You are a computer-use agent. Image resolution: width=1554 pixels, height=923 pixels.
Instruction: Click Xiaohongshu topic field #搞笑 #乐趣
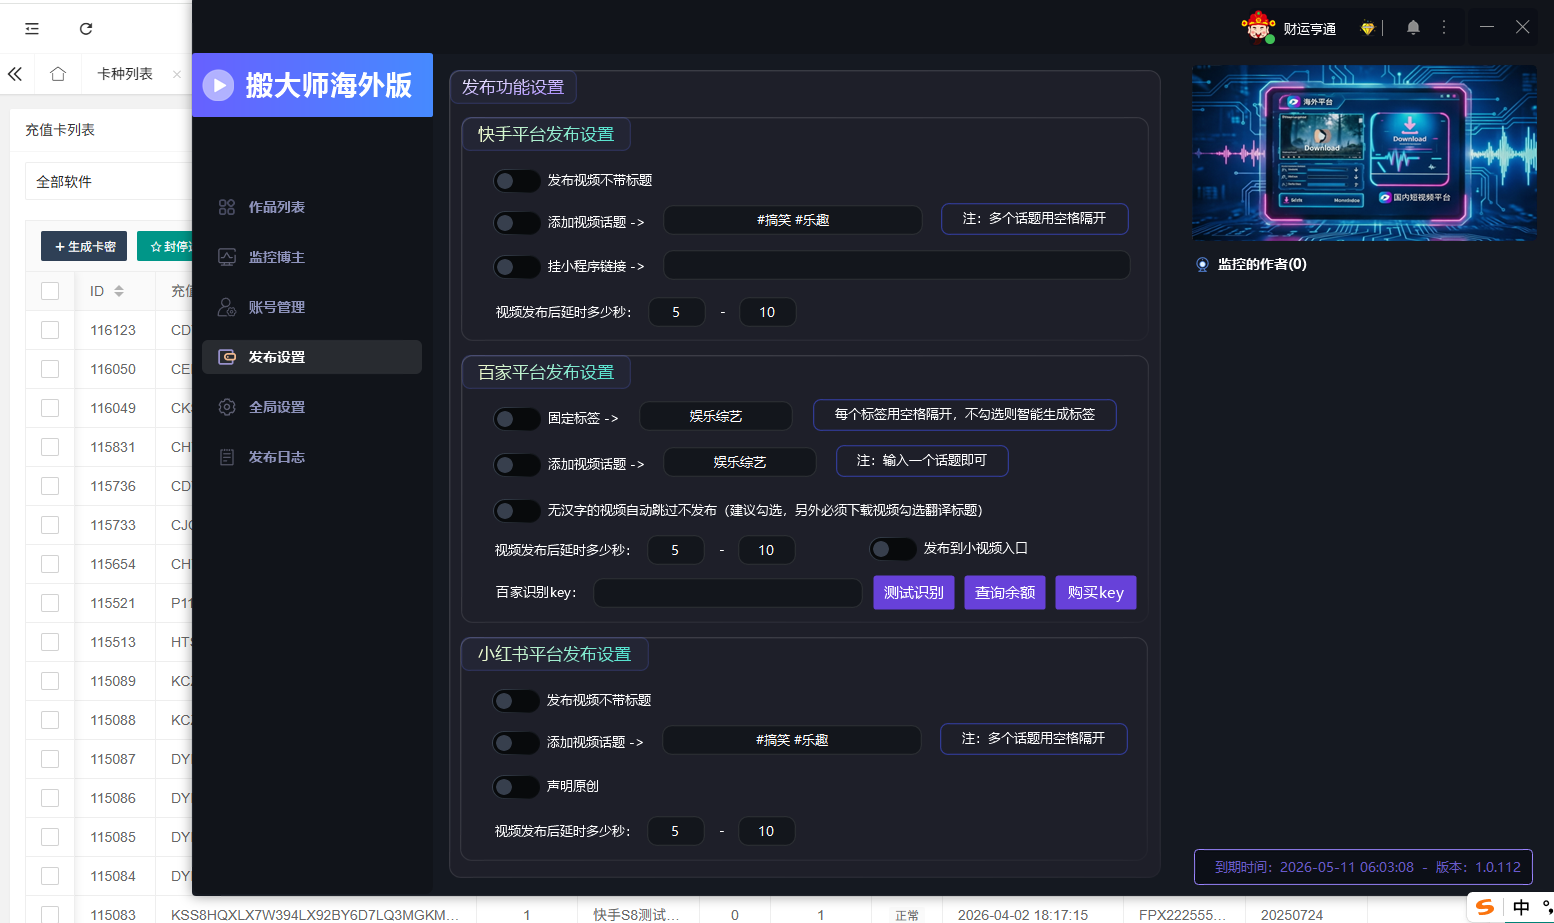(x=792, y=740)
